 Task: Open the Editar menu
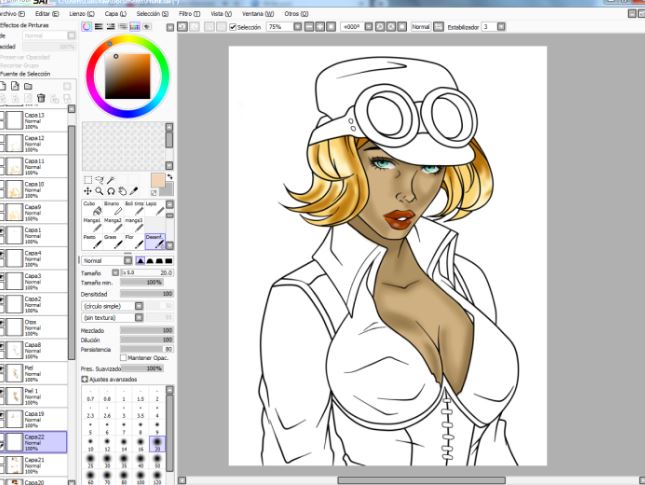tap(46, 14)
